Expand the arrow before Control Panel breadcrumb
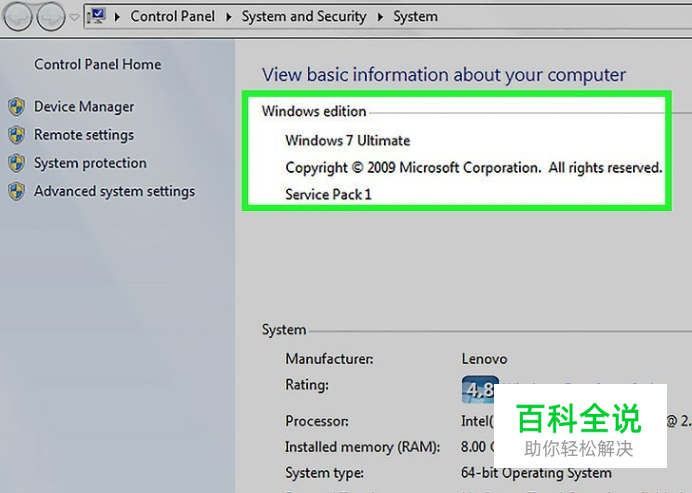 click(x=119, y=17)
